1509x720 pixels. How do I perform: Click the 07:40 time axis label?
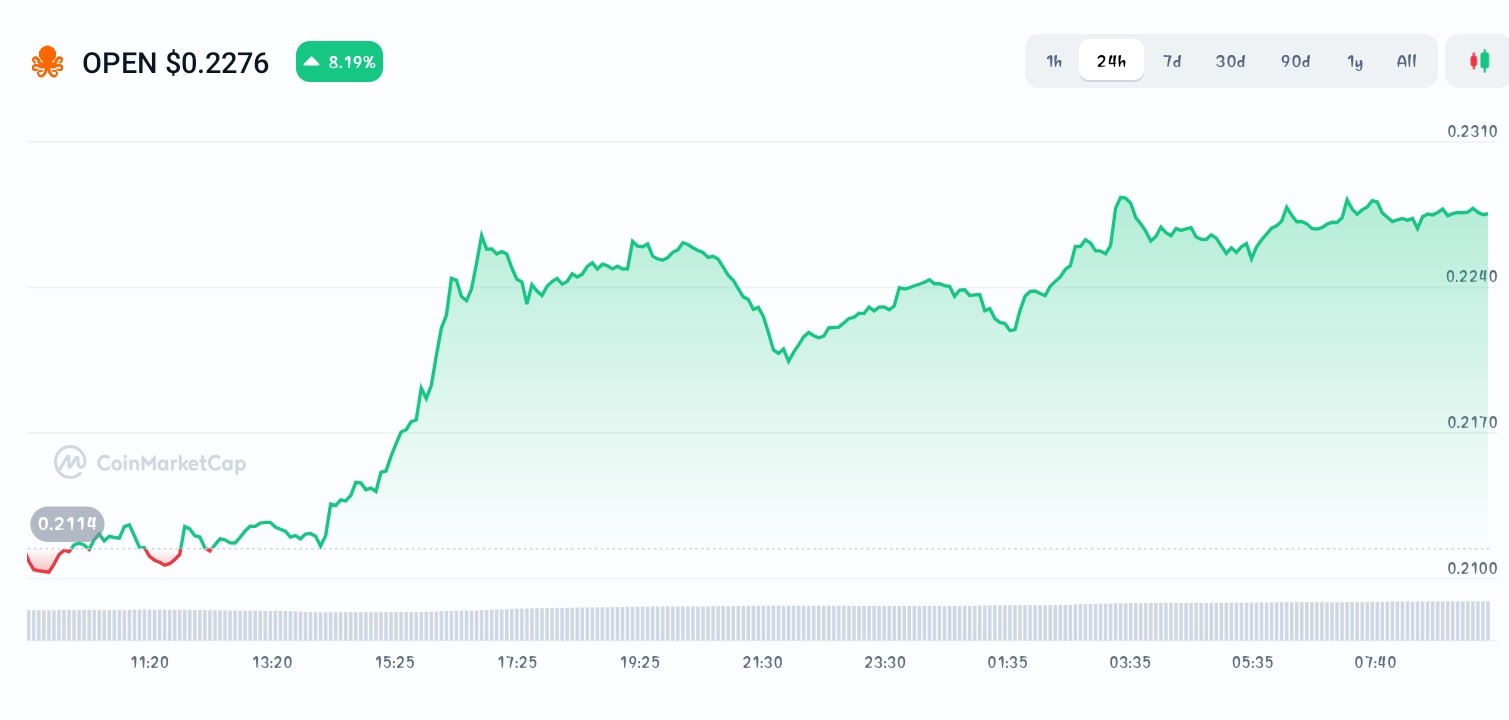coord(1375,662)
